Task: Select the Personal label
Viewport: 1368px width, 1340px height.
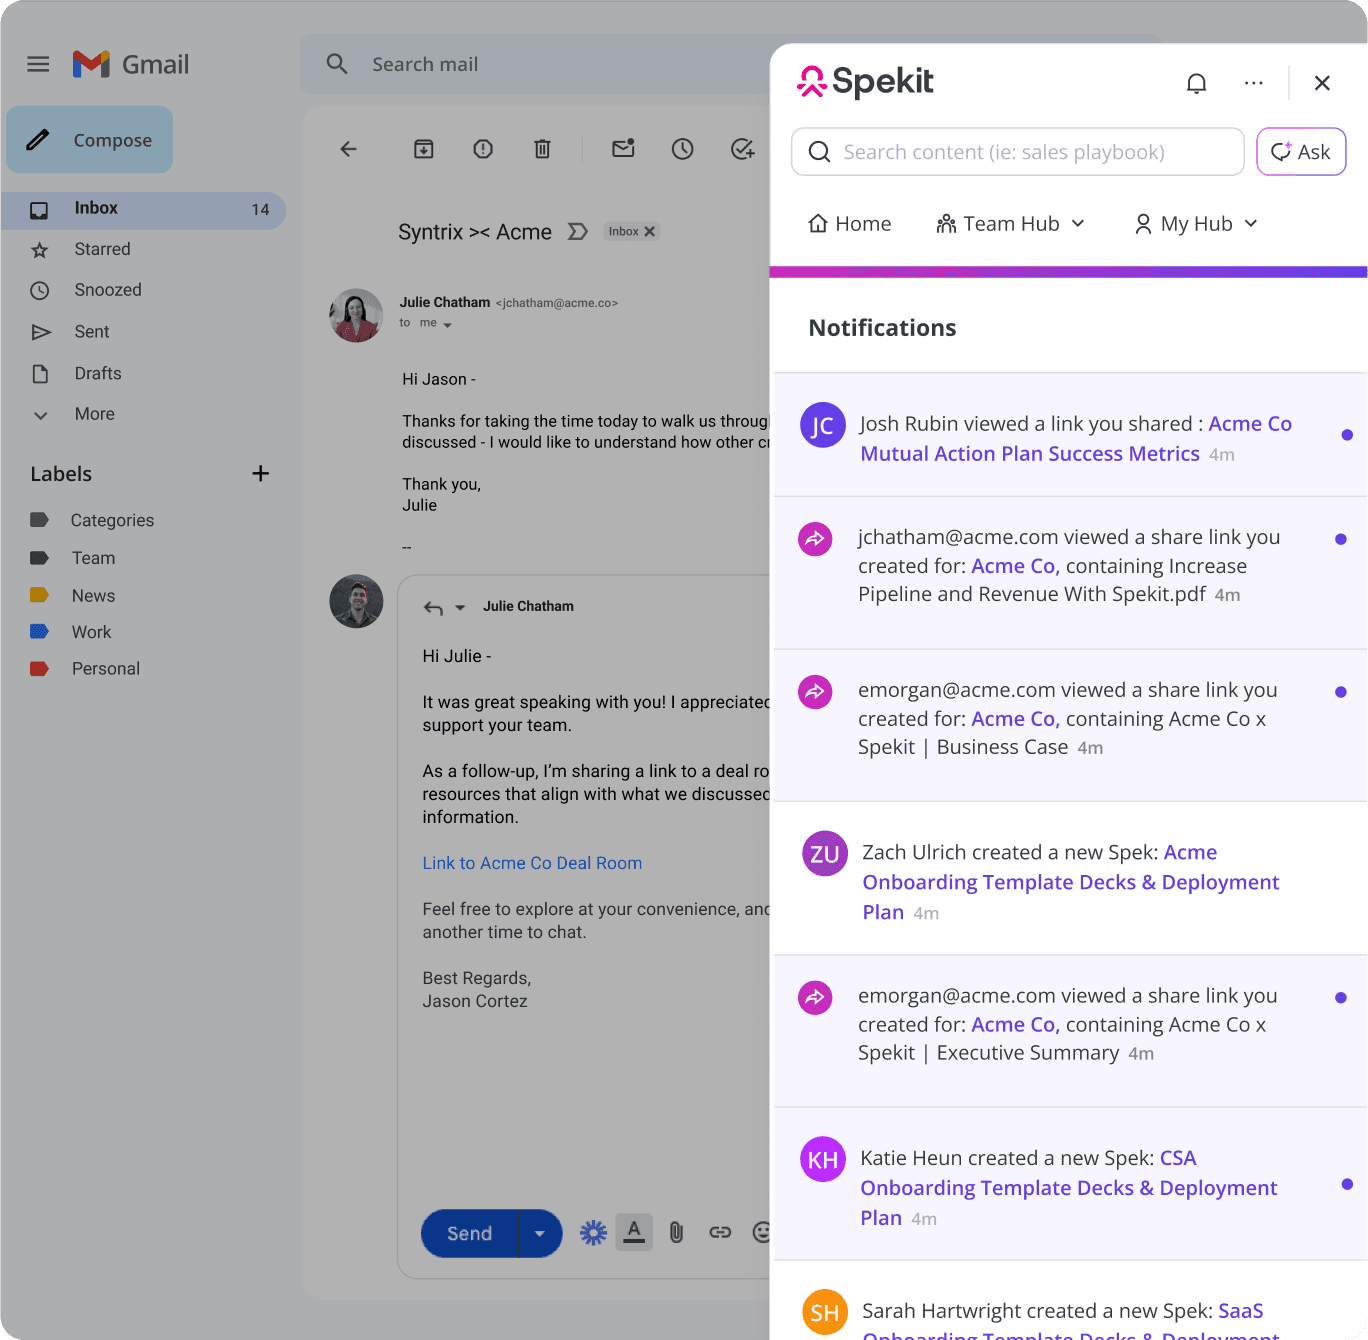Action: 105,669
